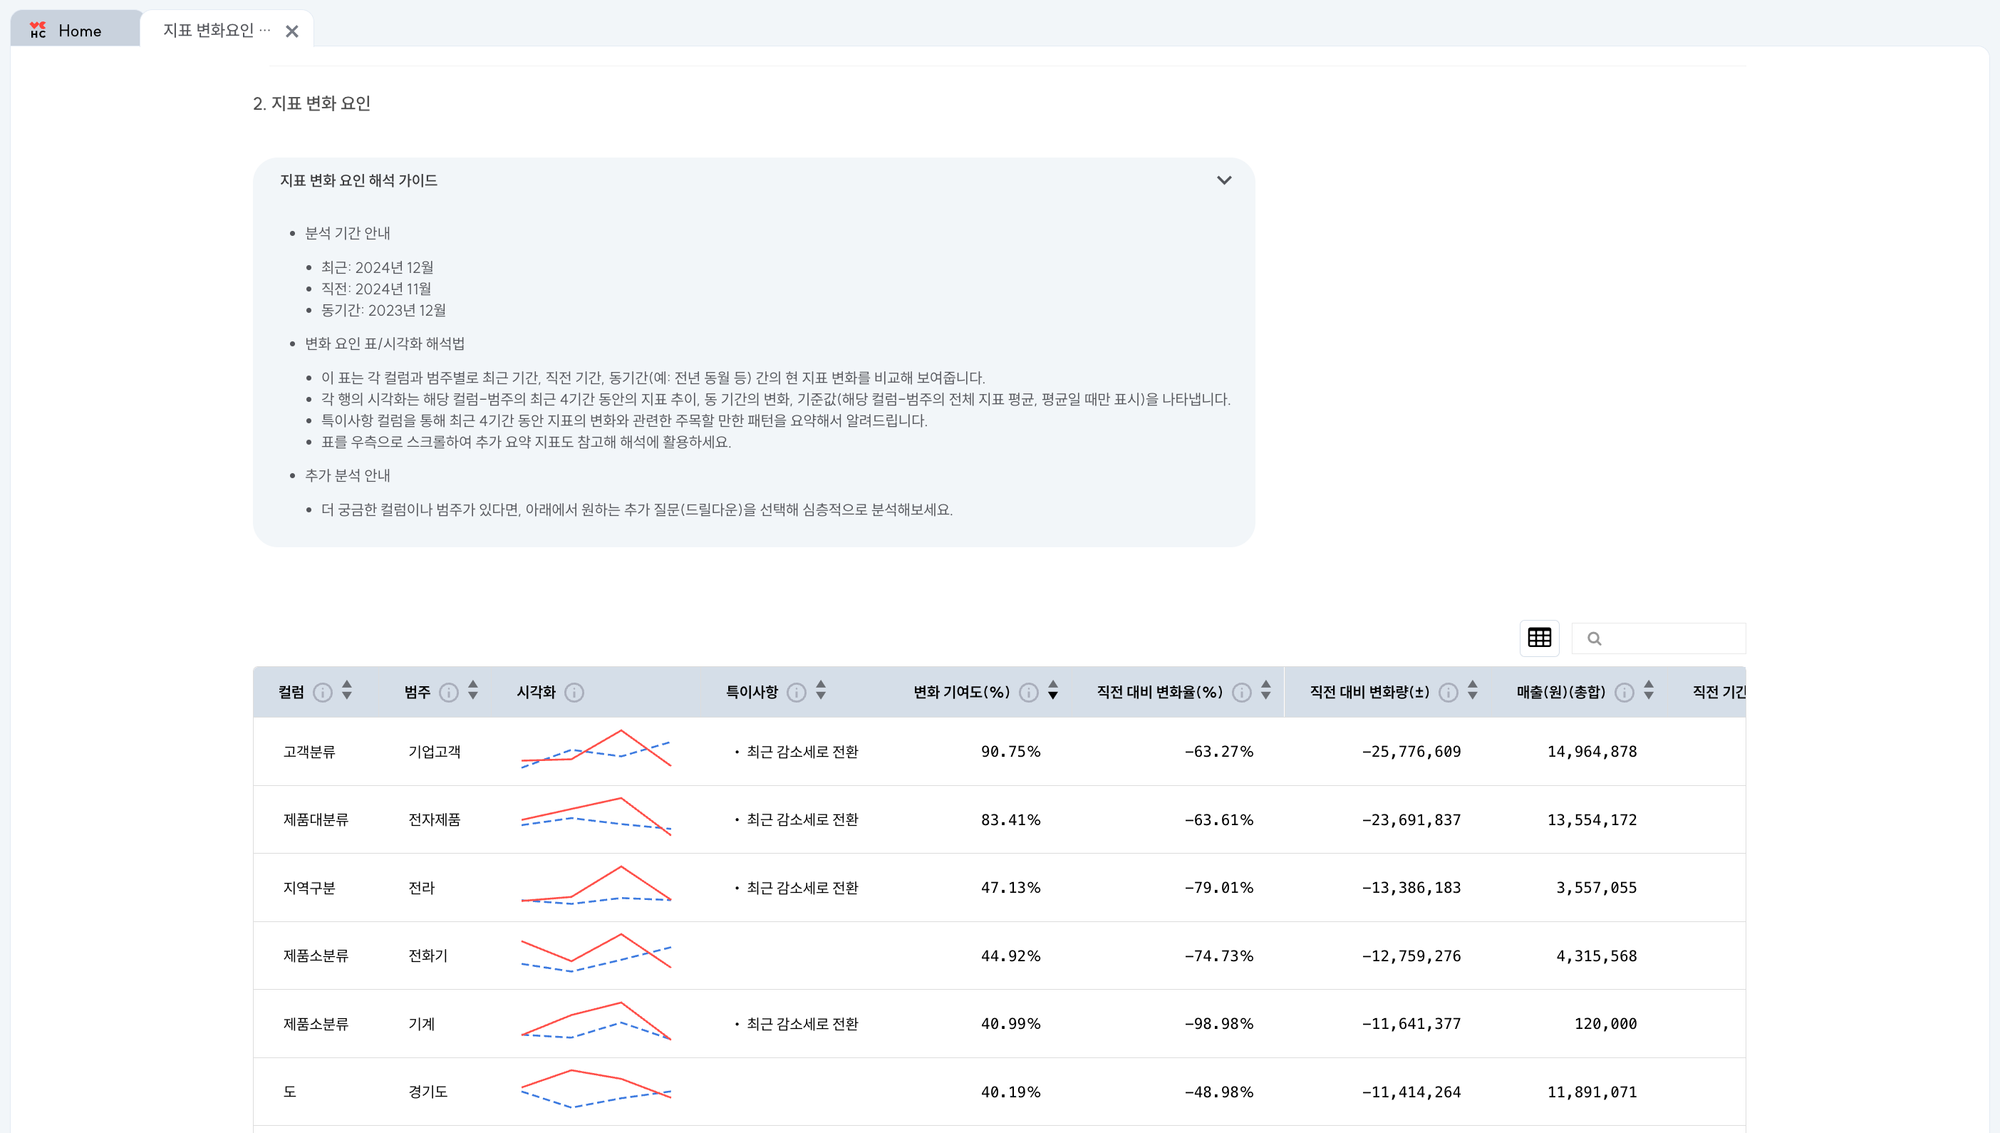This screenshot has width=2000, height=1133.
Task: Click the -79.01% change rate value
Action: coord(1219,888)
